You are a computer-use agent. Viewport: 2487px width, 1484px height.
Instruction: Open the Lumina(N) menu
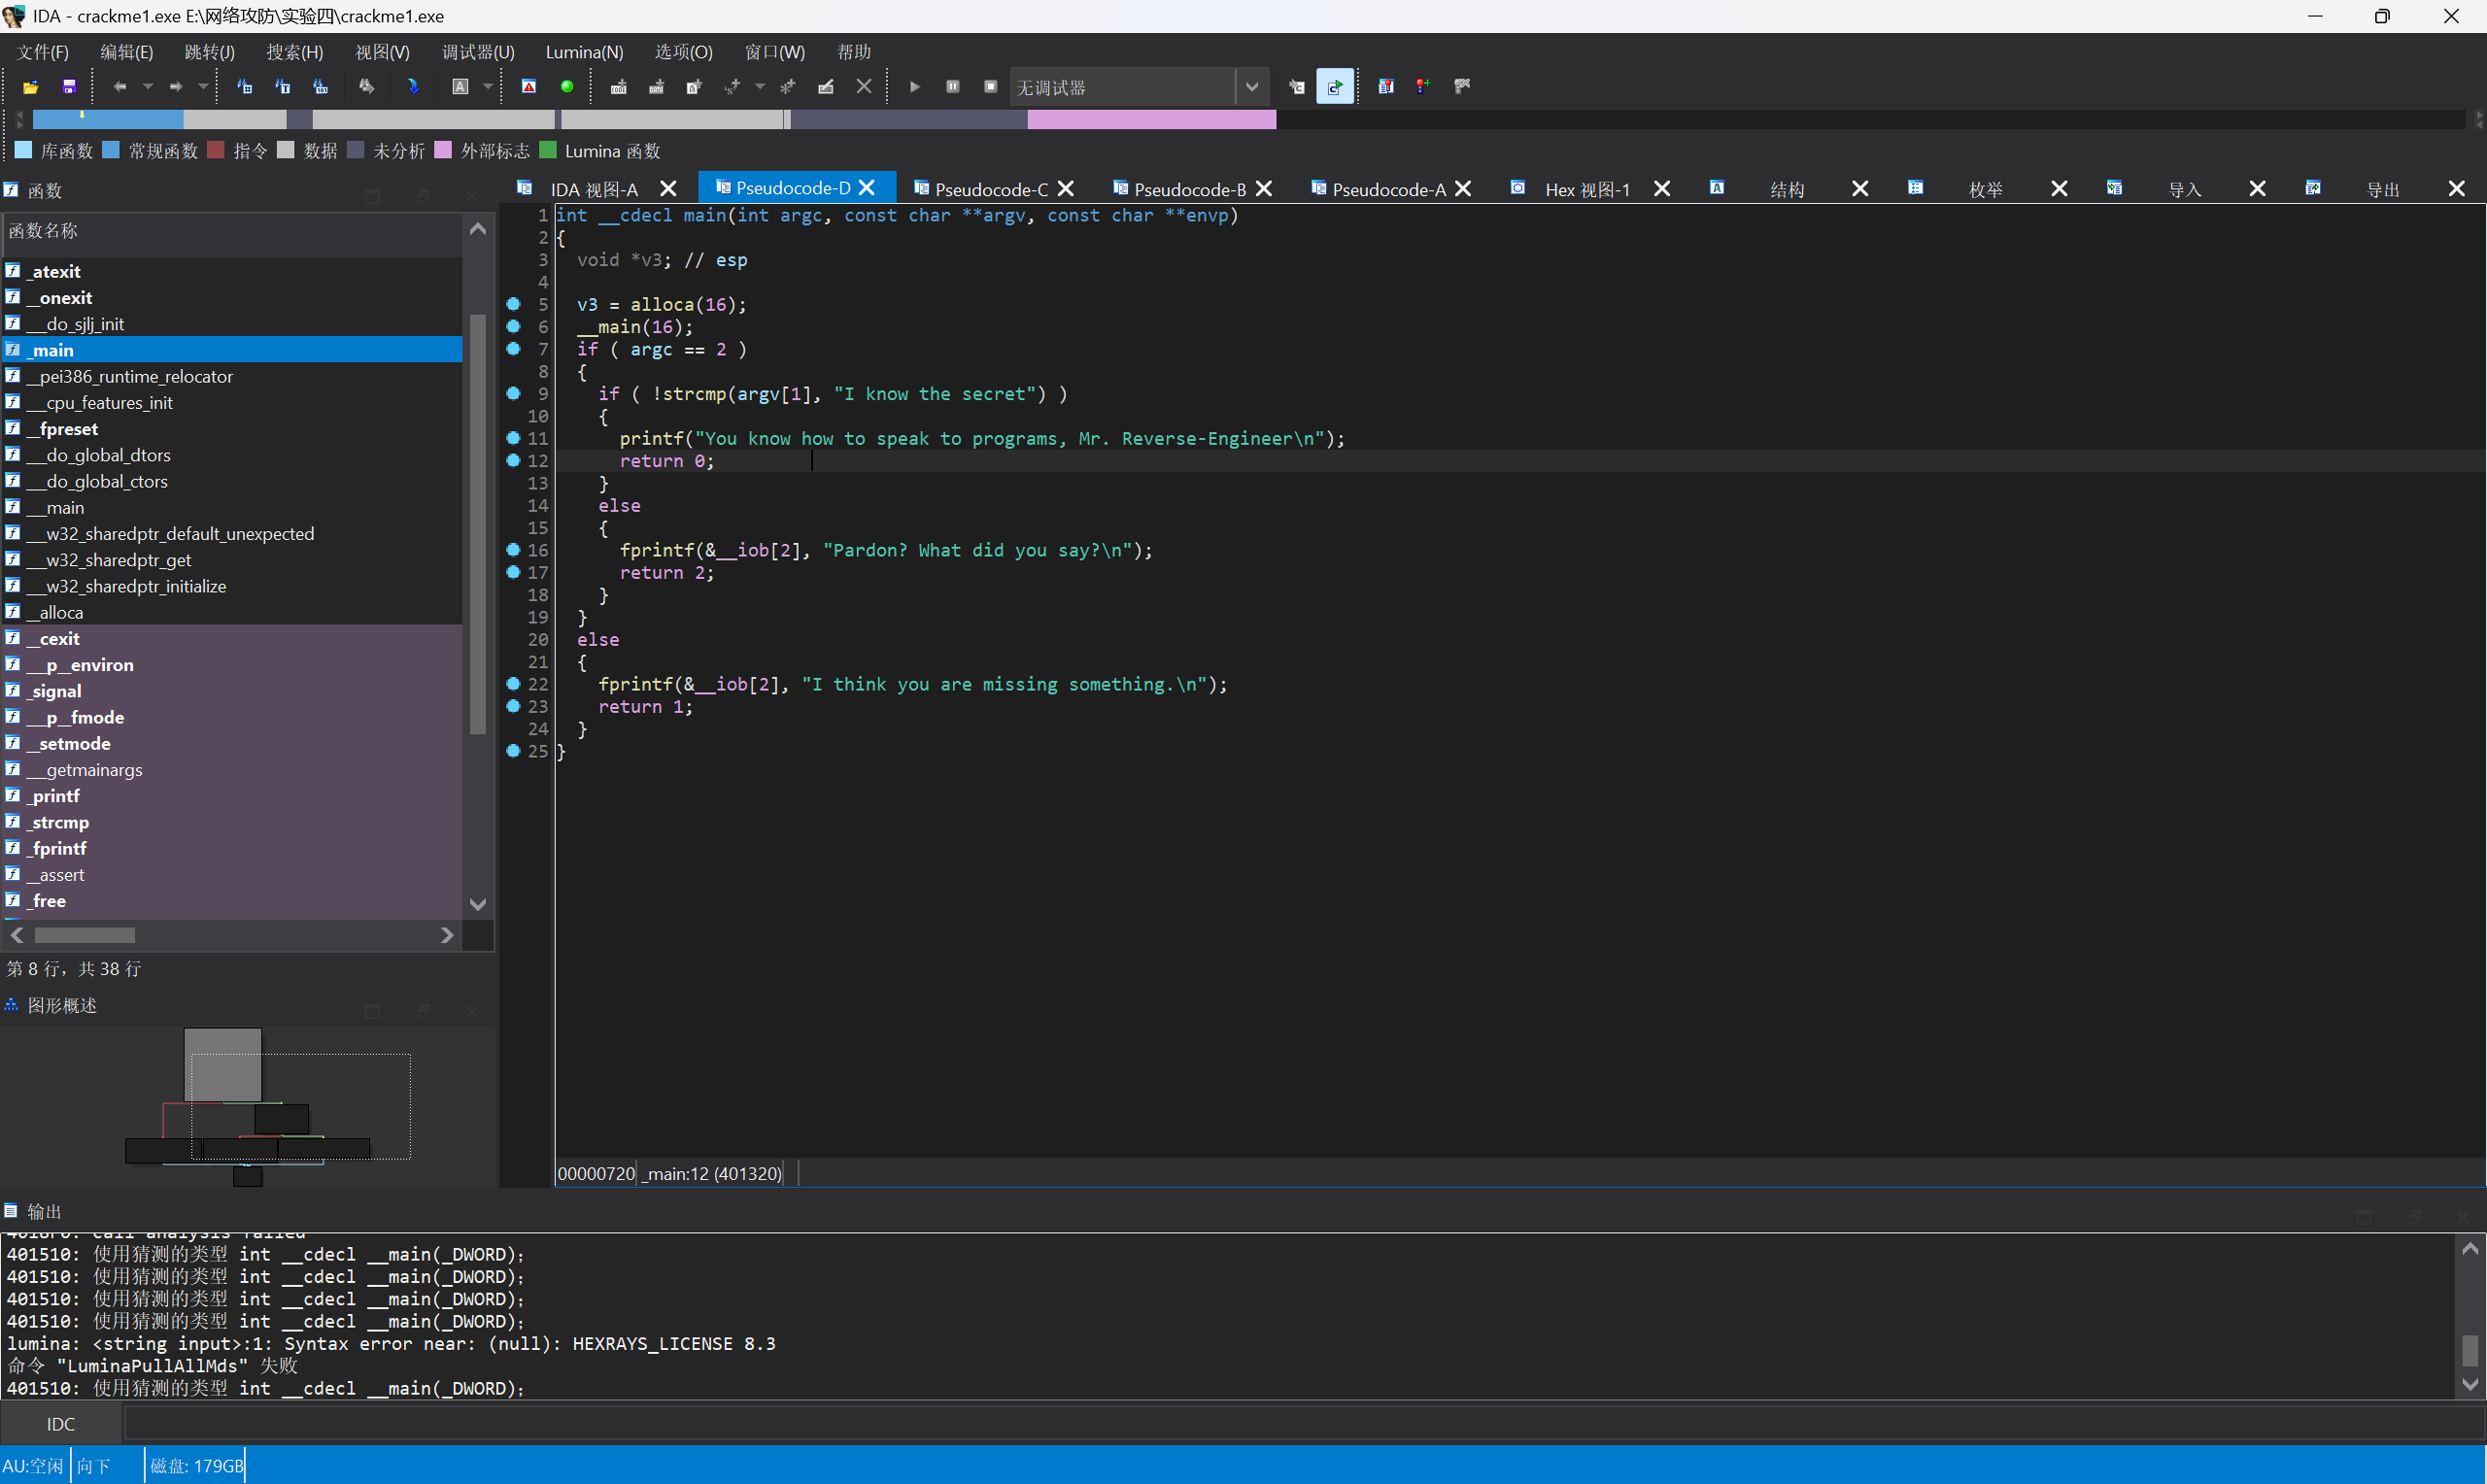[x=584, y=52]
